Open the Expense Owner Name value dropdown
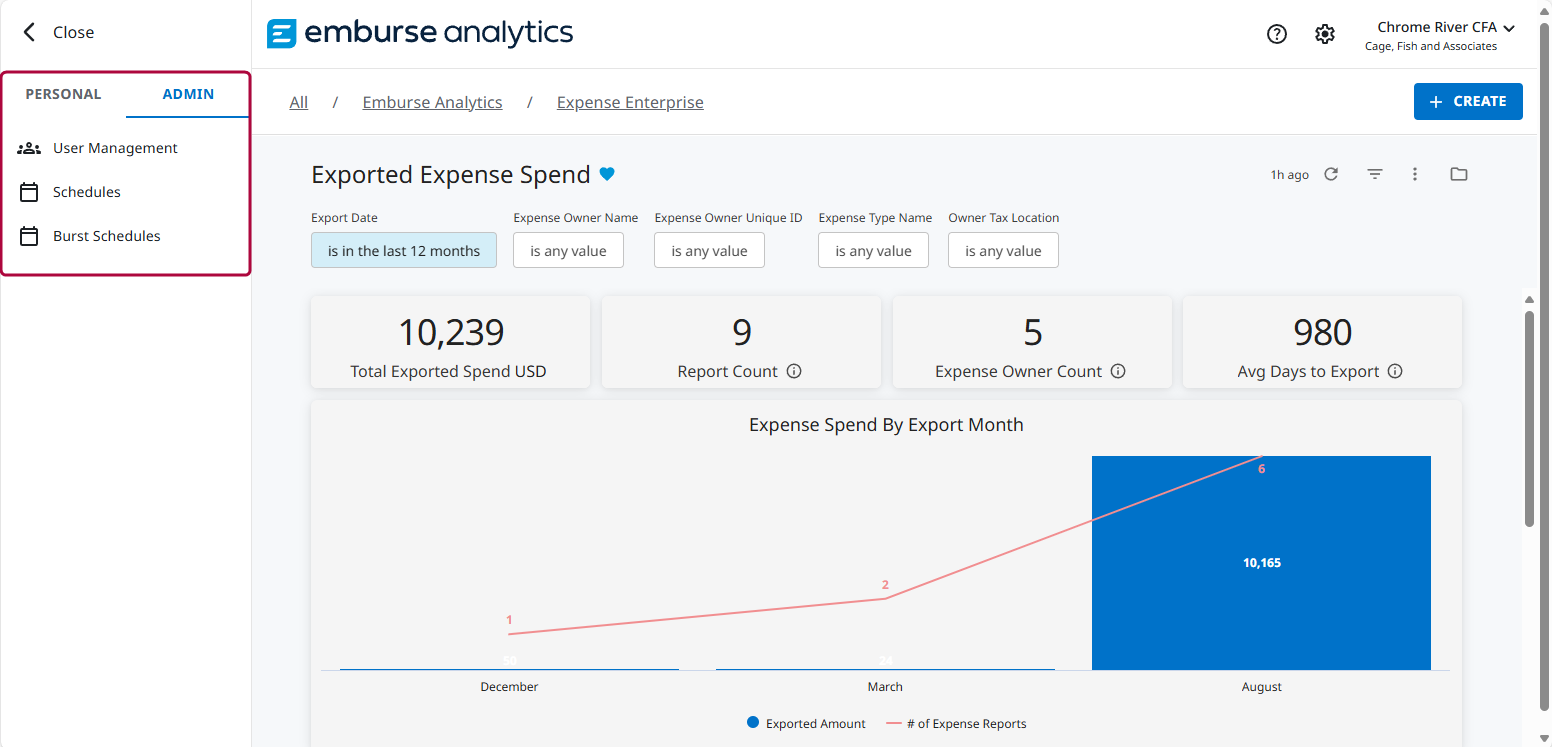The width and height of the screenshot is (1552, 747). click(568, 250)
